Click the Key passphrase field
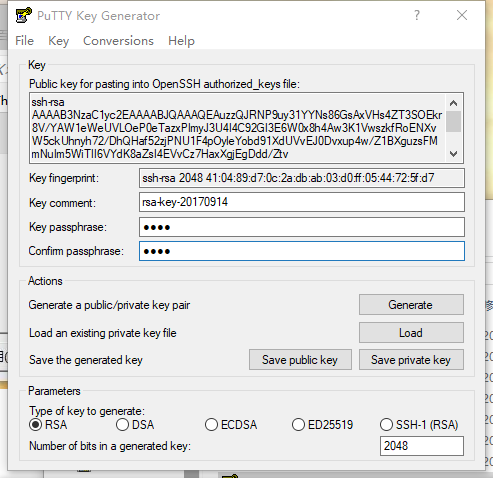 click(x=302, y=227)
